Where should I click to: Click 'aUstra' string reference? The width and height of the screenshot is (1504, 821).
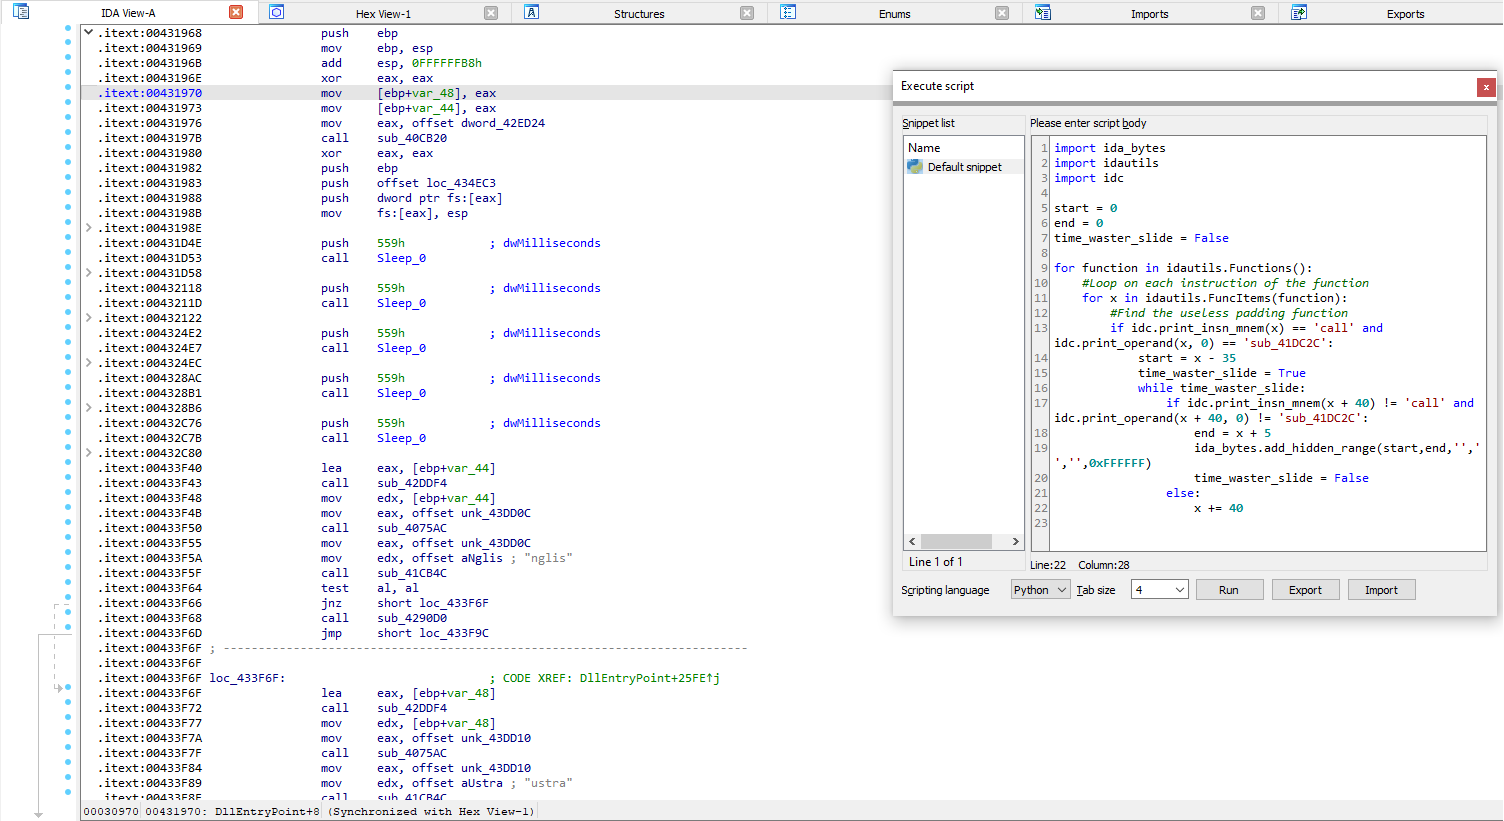pos(482,783)
